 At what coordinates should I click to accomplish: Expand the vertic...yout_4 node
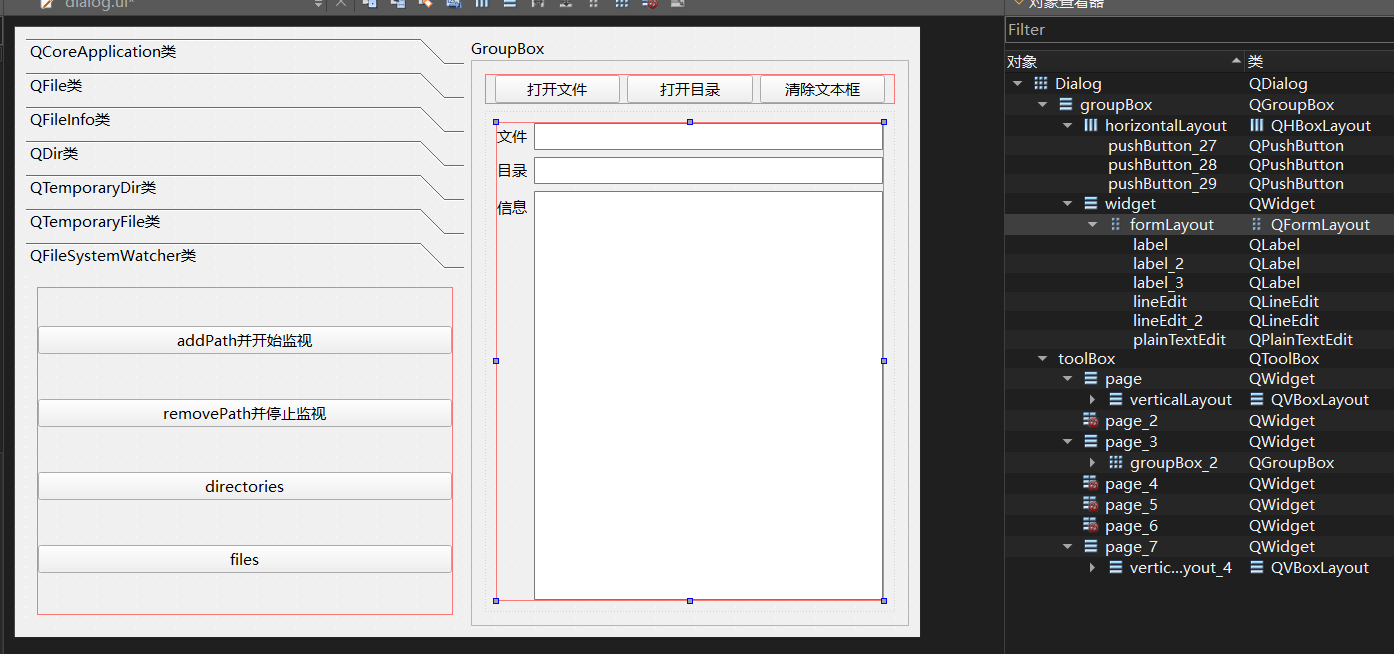1093,568
